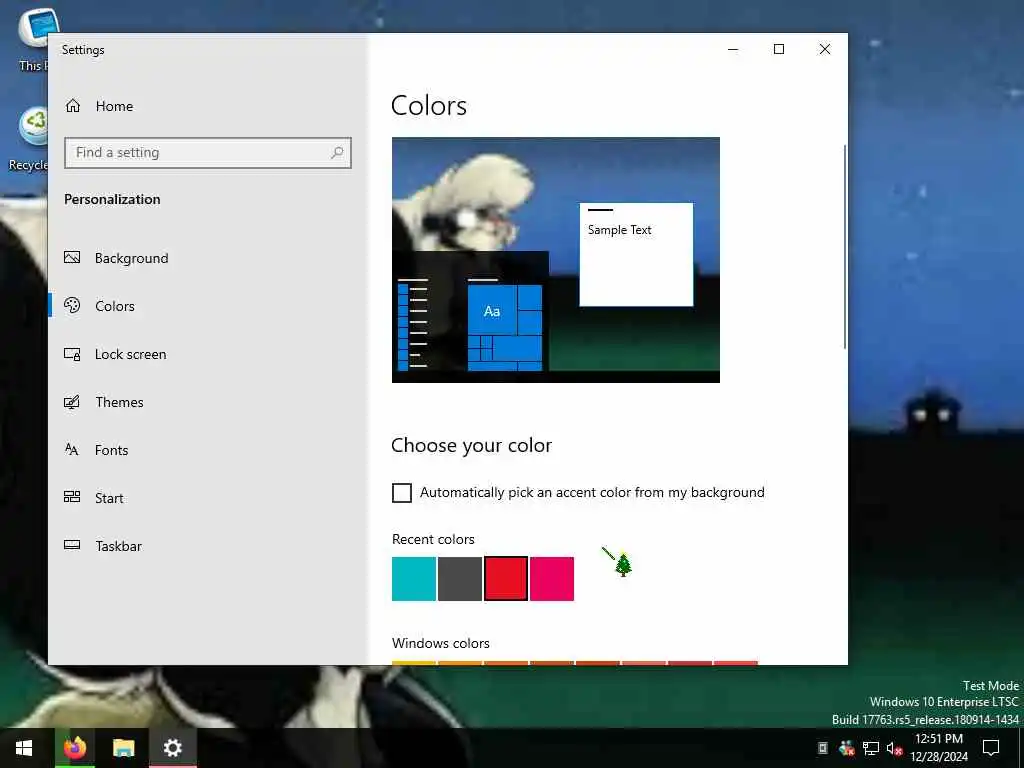This screenshot has width=1024, height=768.
Task: Click the Choose your color heading
Action: click(472, 445)
